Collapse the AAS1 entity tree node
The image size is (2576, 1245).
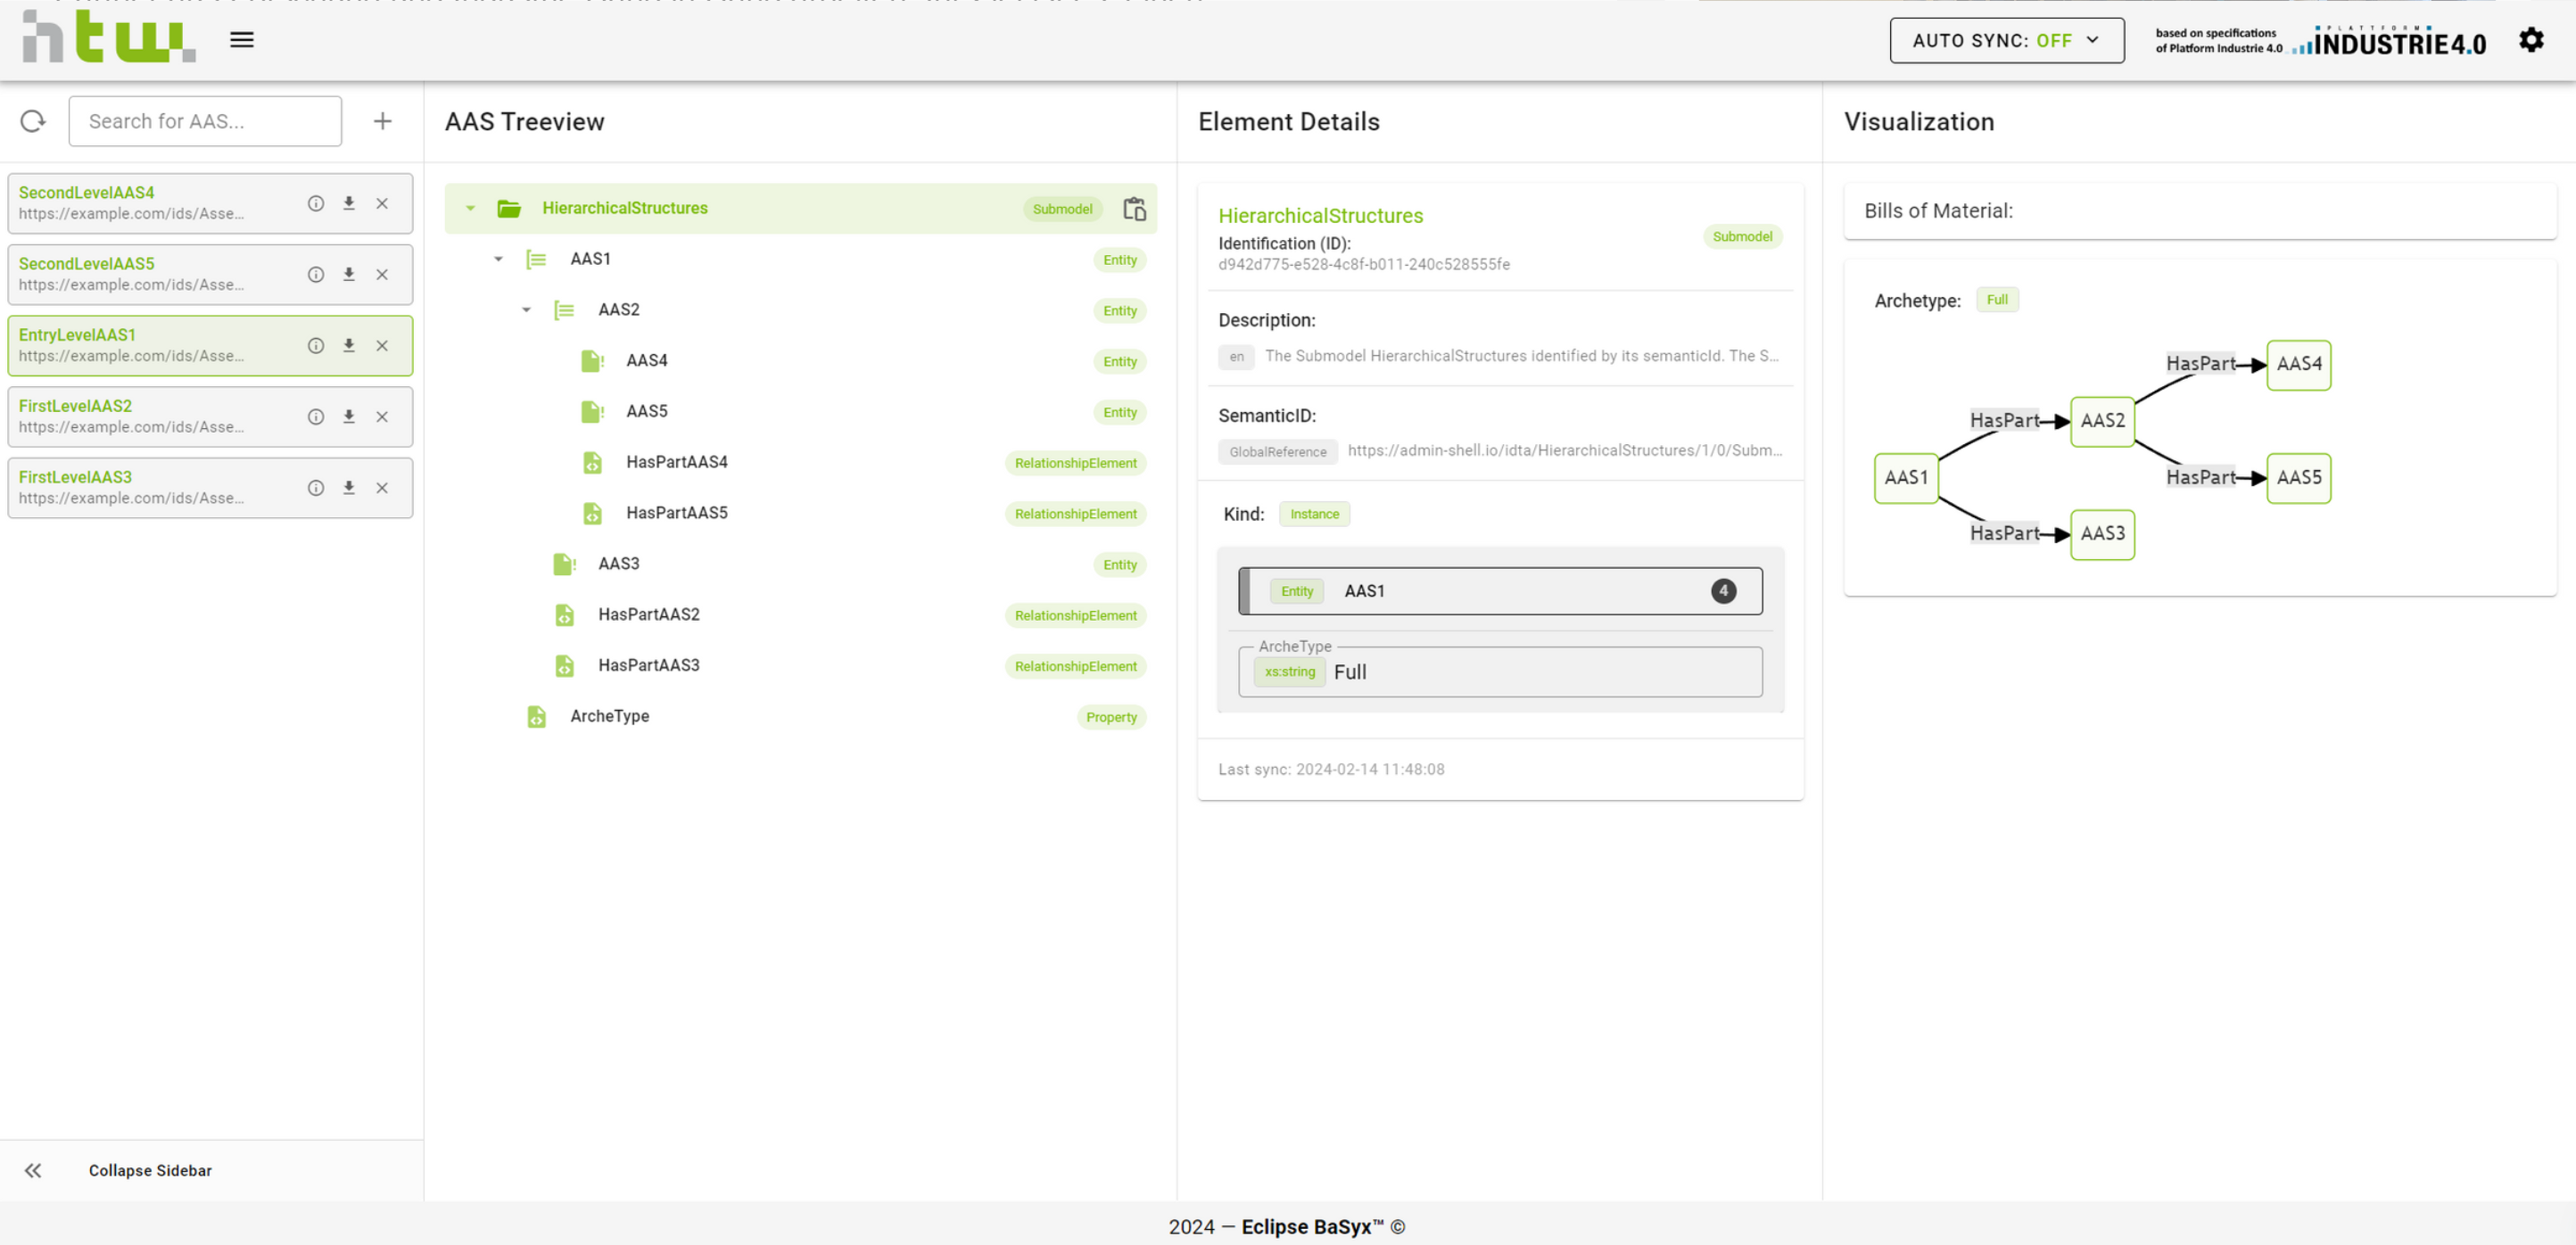pos(498,259)
